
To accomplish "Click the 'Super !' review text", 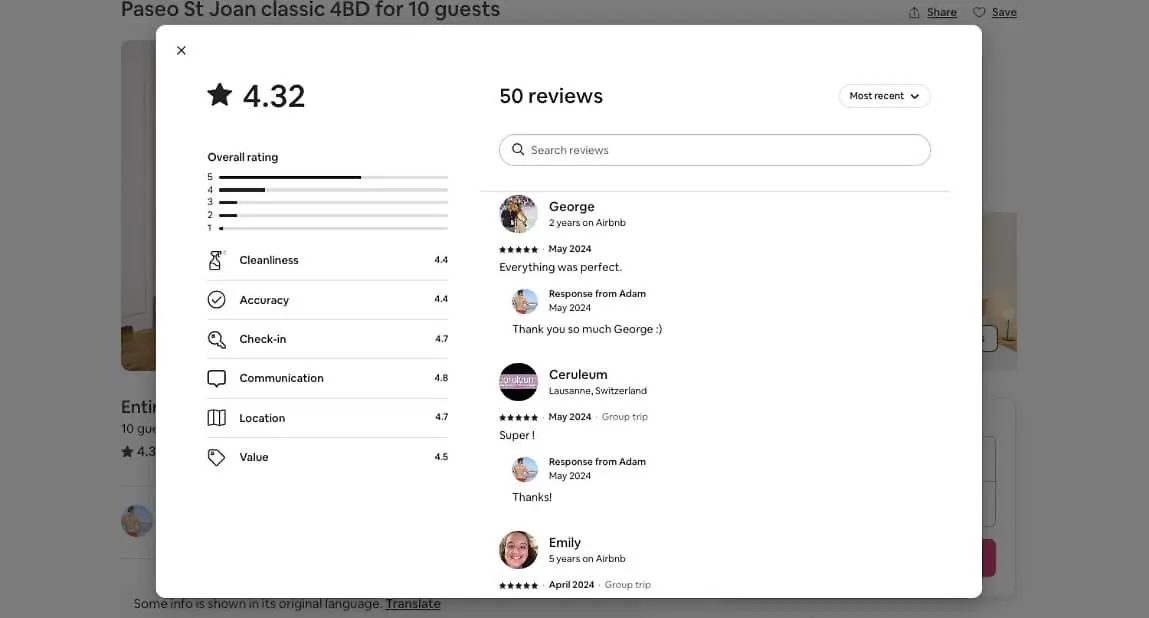I will pos(517,435).
